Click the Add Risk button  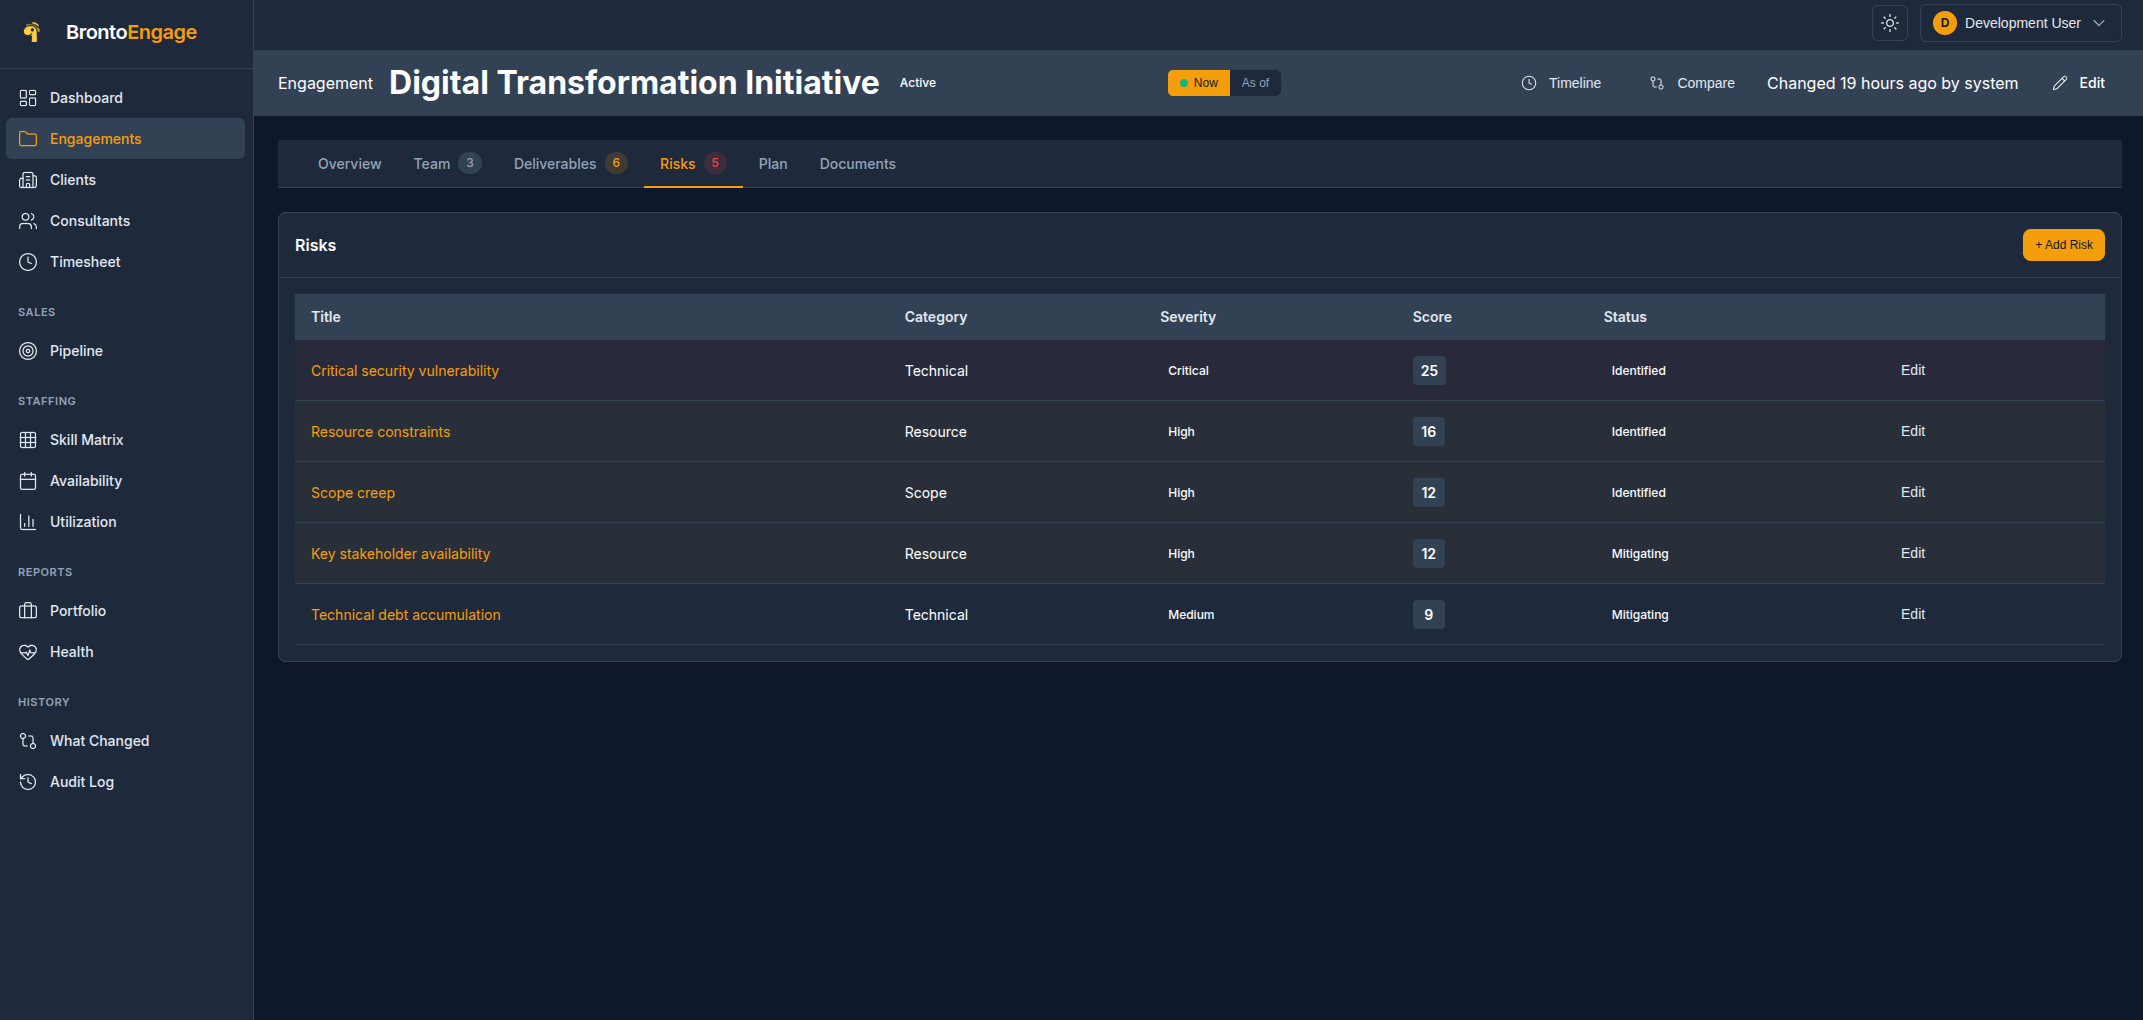coord(2063,244)
